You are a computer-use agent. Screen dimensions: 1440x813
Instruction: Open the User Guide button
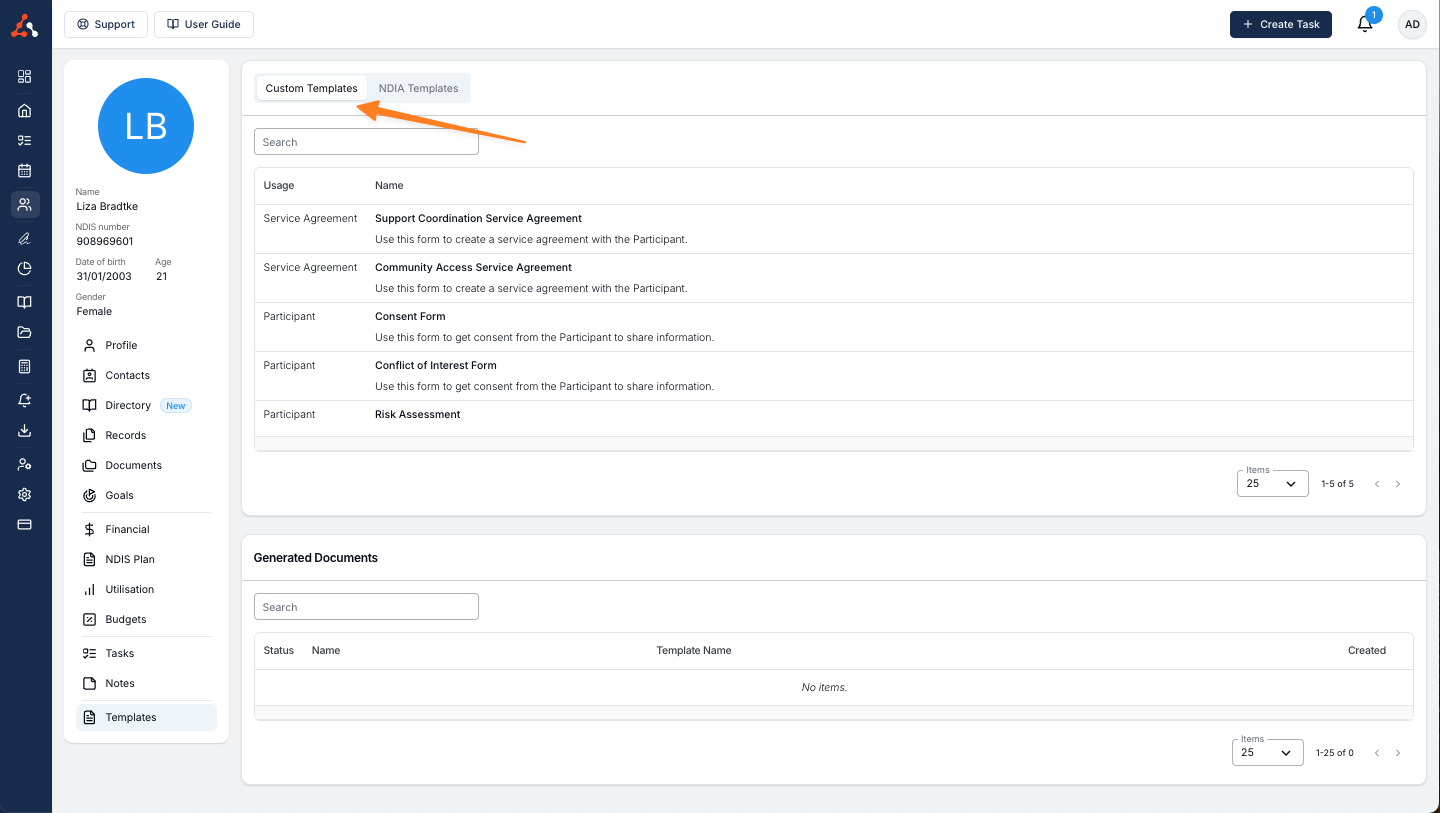[x=204, y=25]
